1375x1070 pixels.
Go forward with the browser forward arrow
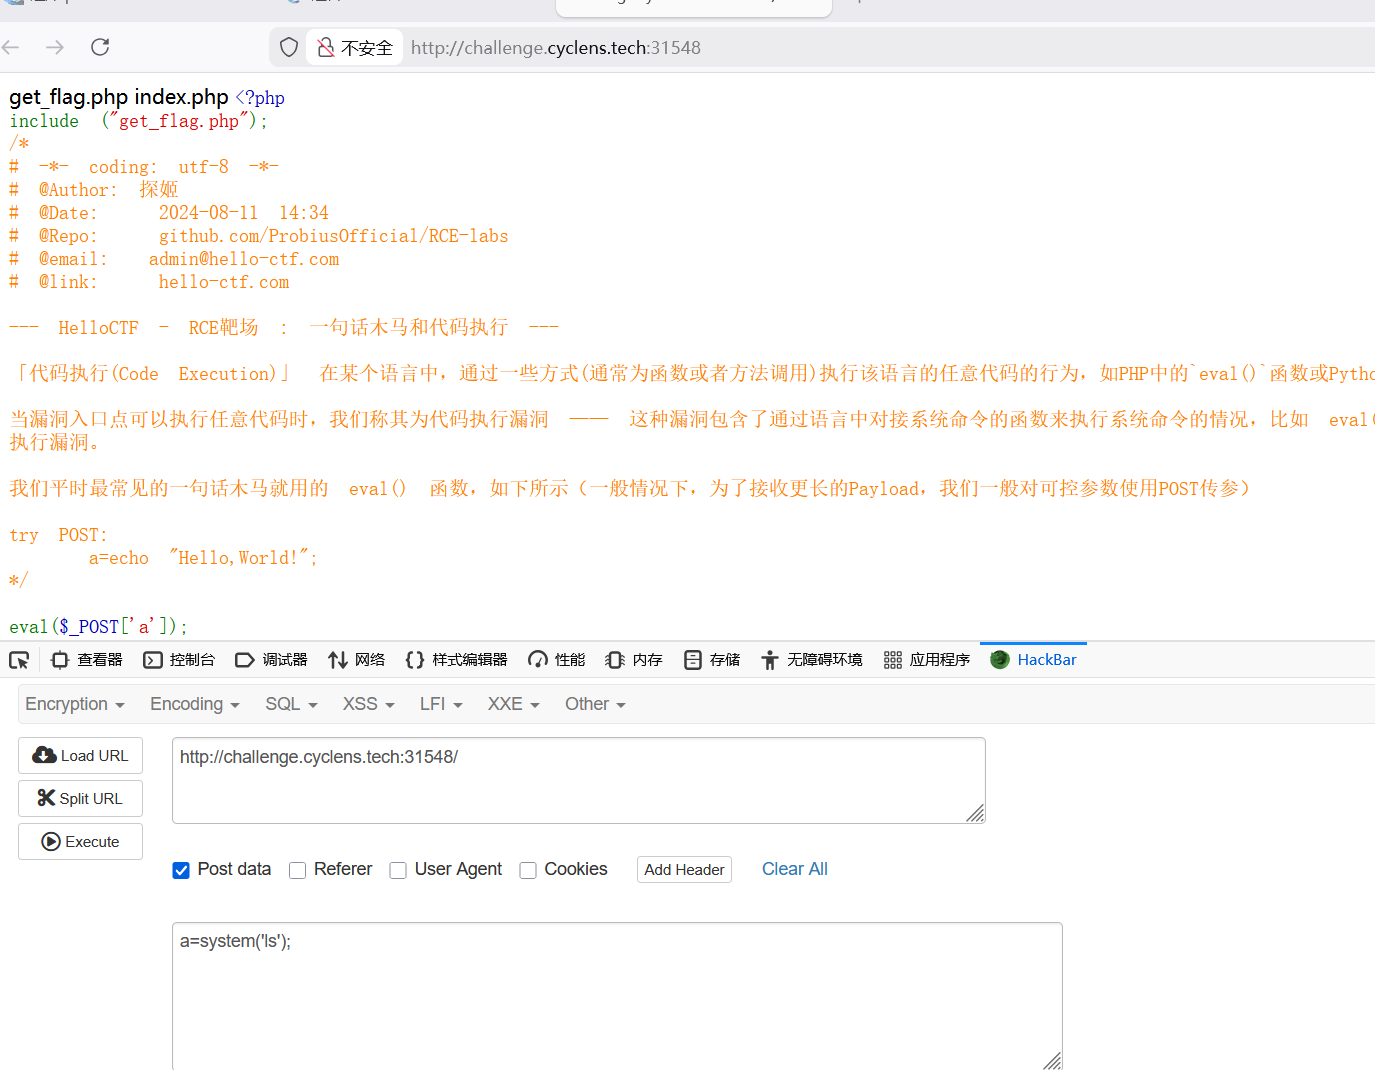pyautogui.click(x=55, y=47)
